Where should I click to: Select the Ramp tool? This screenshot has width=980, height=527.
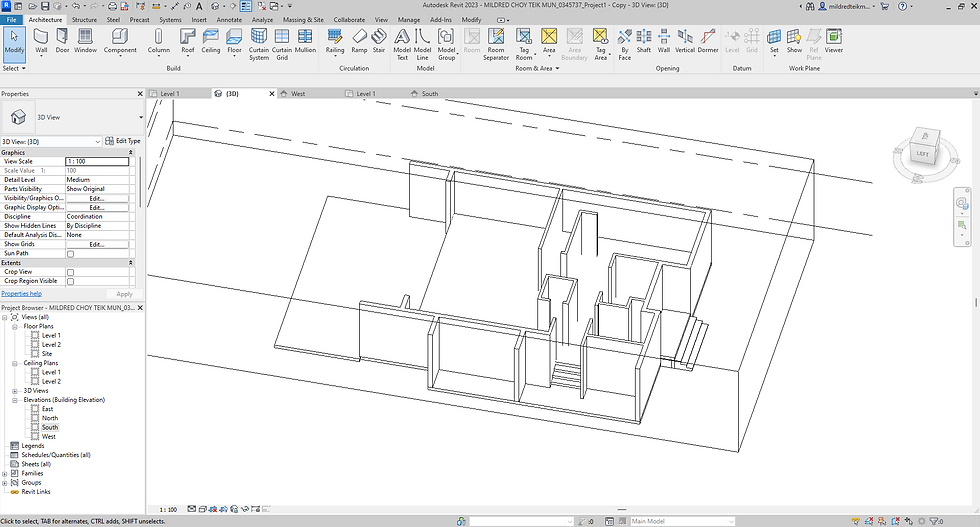click(x=359, y=41)
